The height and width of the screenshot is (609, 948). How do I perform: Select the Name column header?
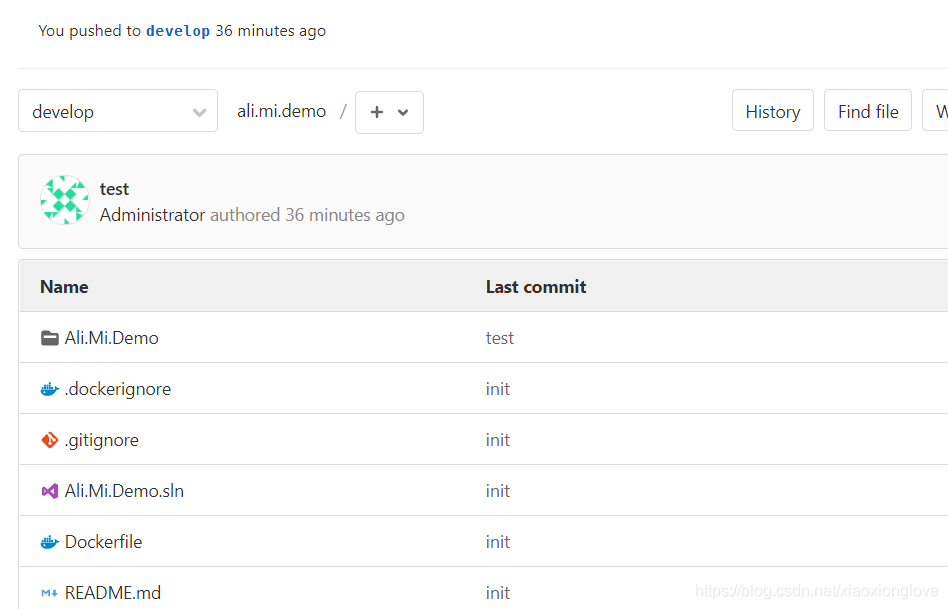tap(64, 286)
